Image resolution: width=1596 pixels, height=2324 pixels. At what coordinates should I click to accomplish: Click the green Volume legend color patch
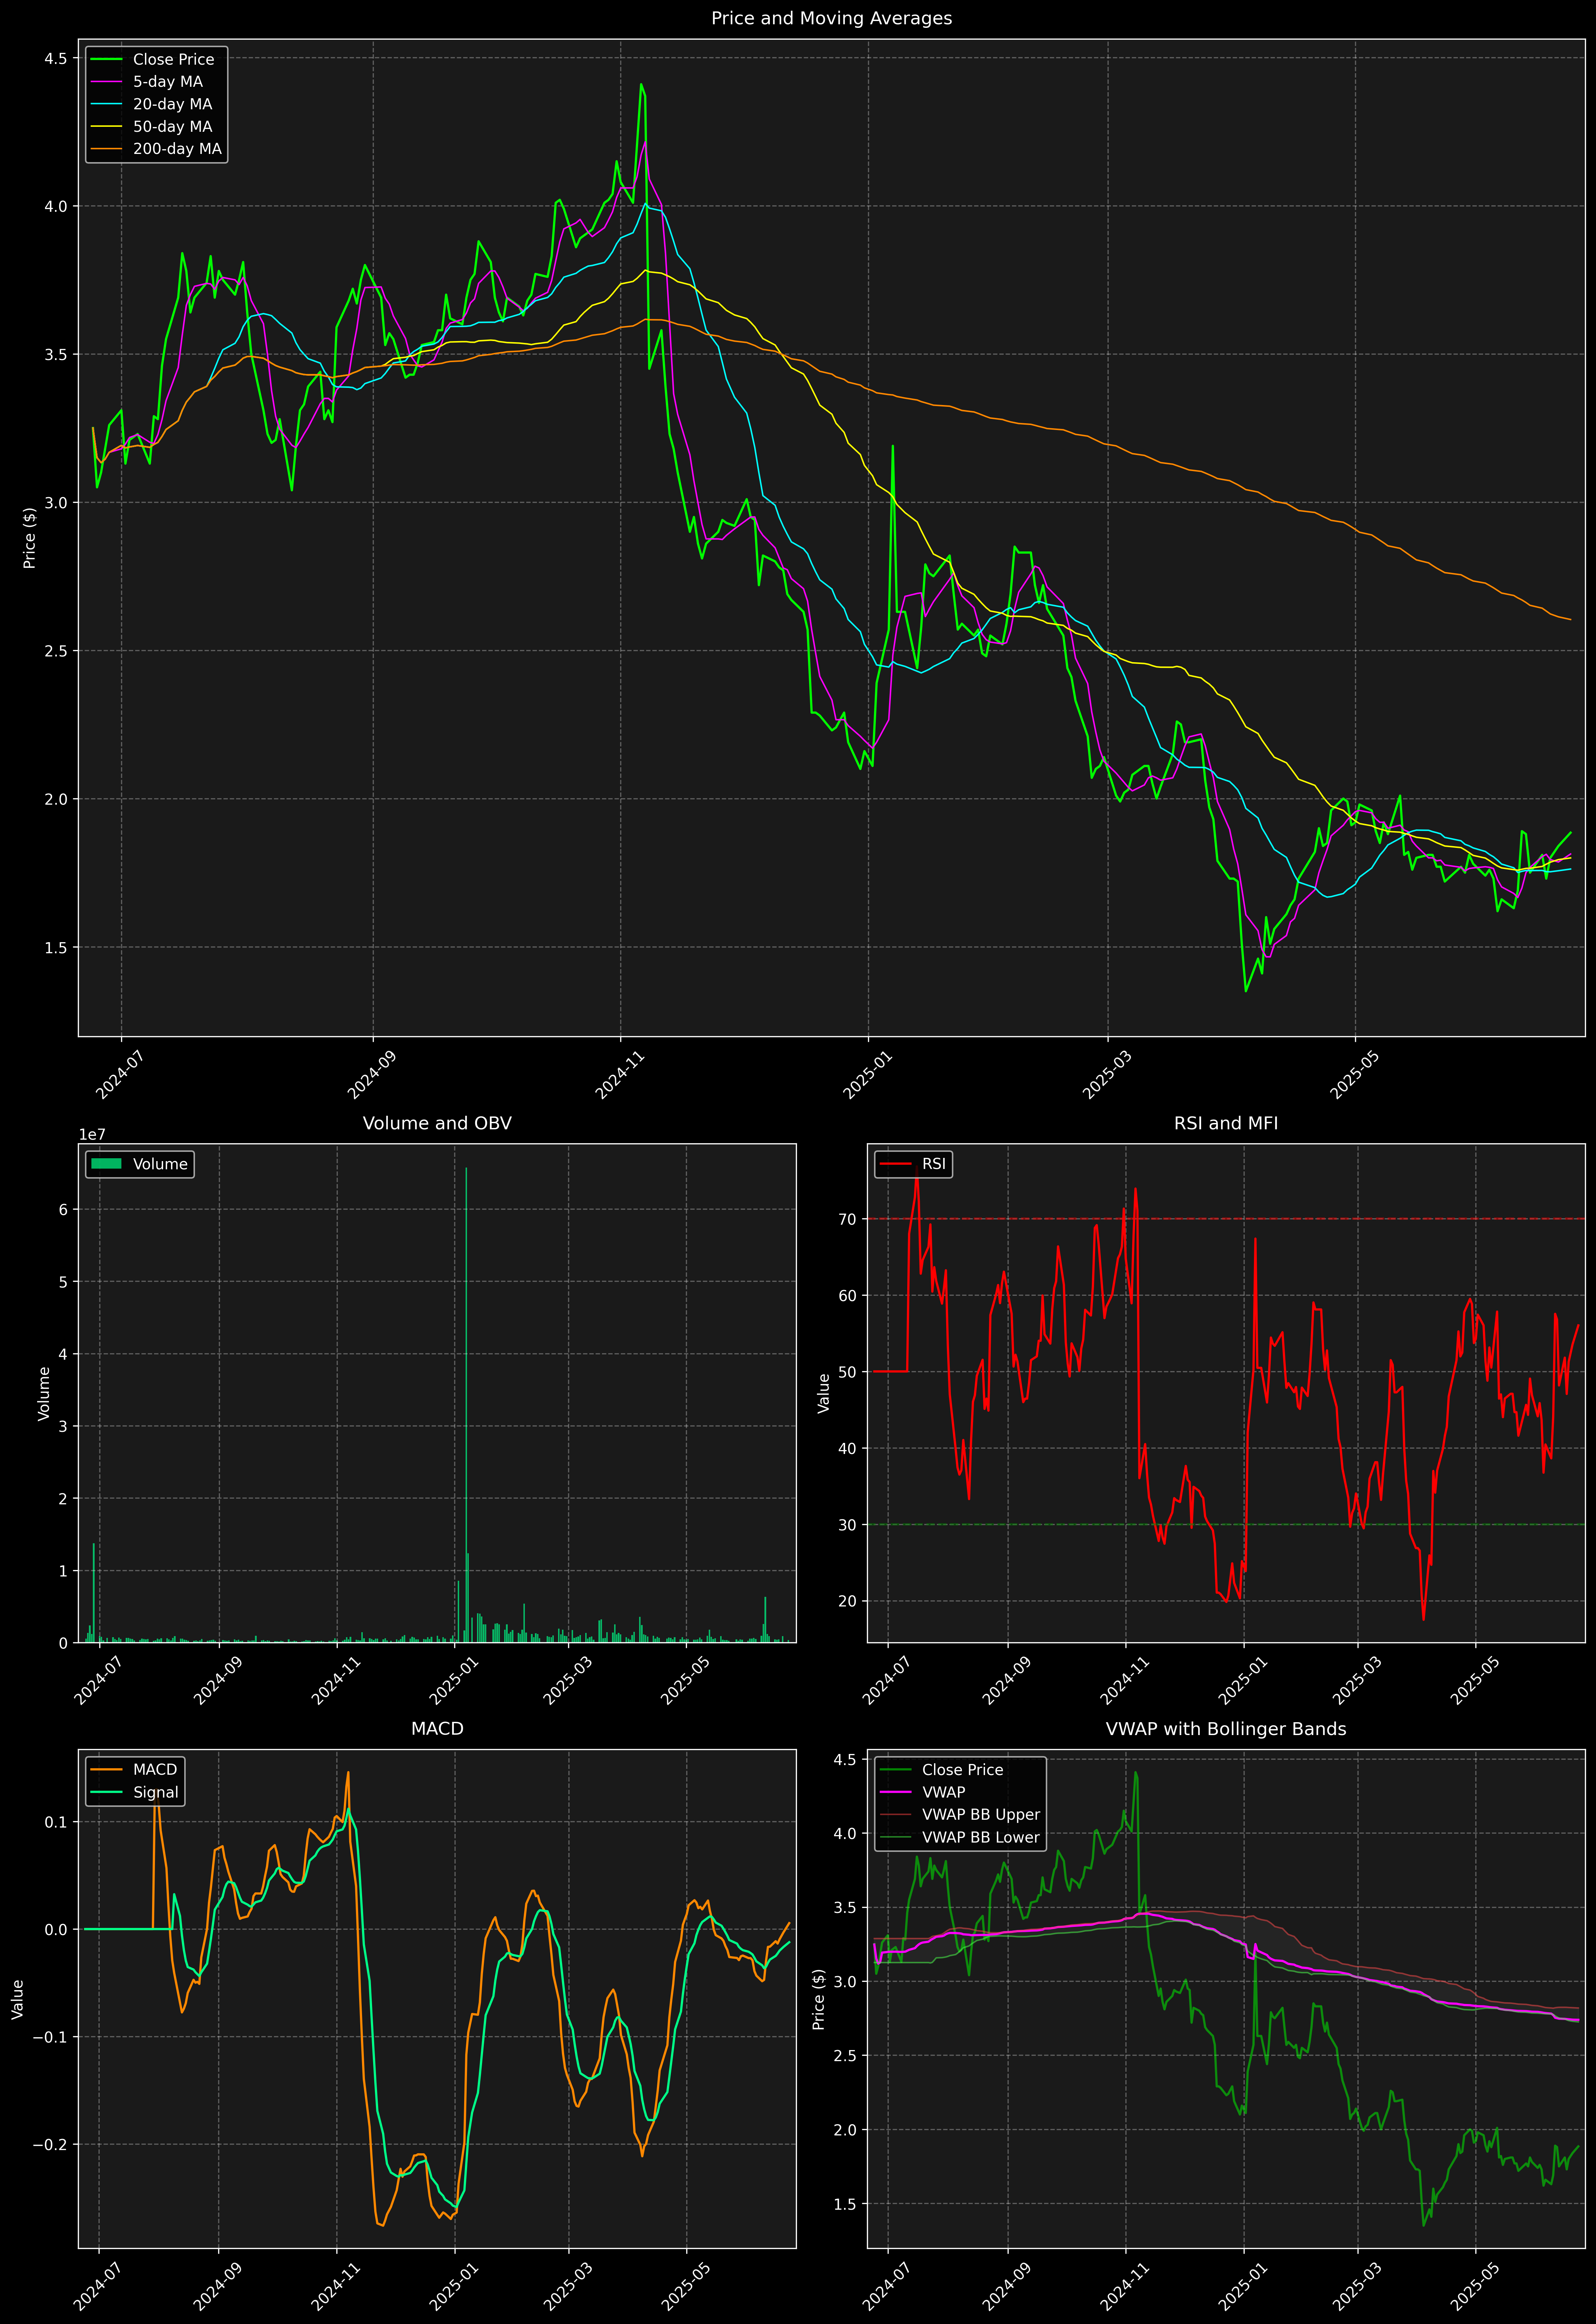click(x=106, y=1164)
